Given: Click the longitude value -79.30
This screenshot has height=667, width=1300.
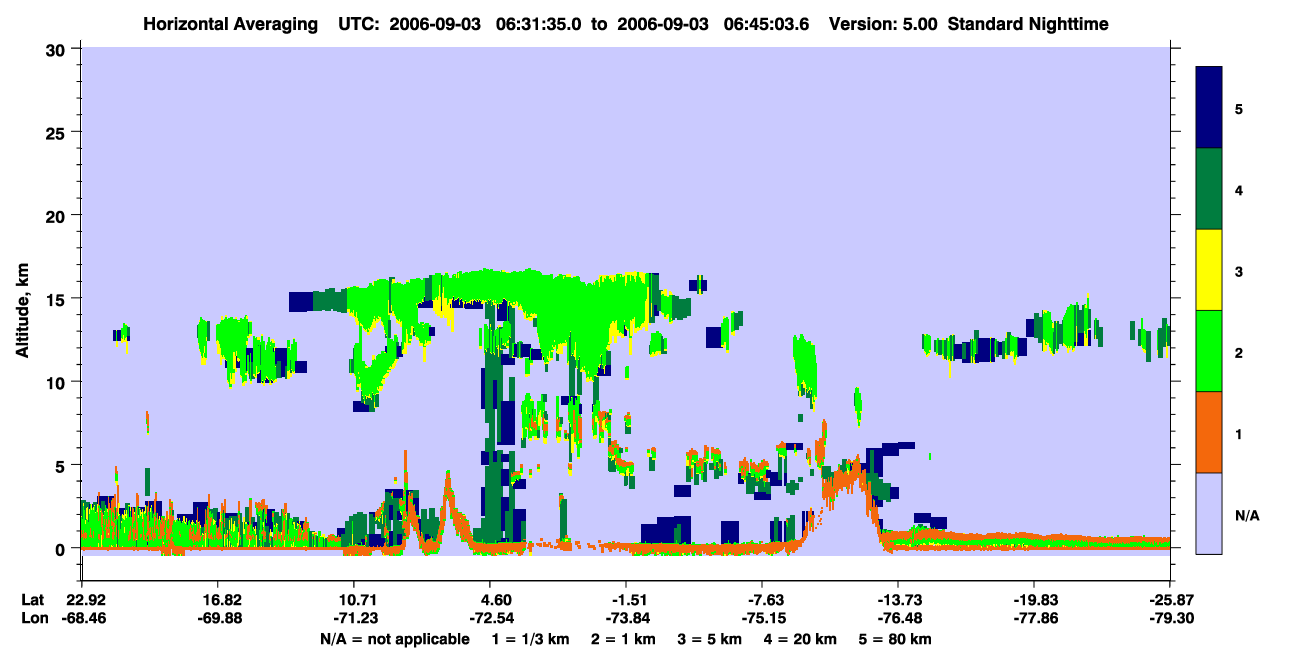Looking at the screenshot, I should pyautogui.click(x=1170, y=618).
